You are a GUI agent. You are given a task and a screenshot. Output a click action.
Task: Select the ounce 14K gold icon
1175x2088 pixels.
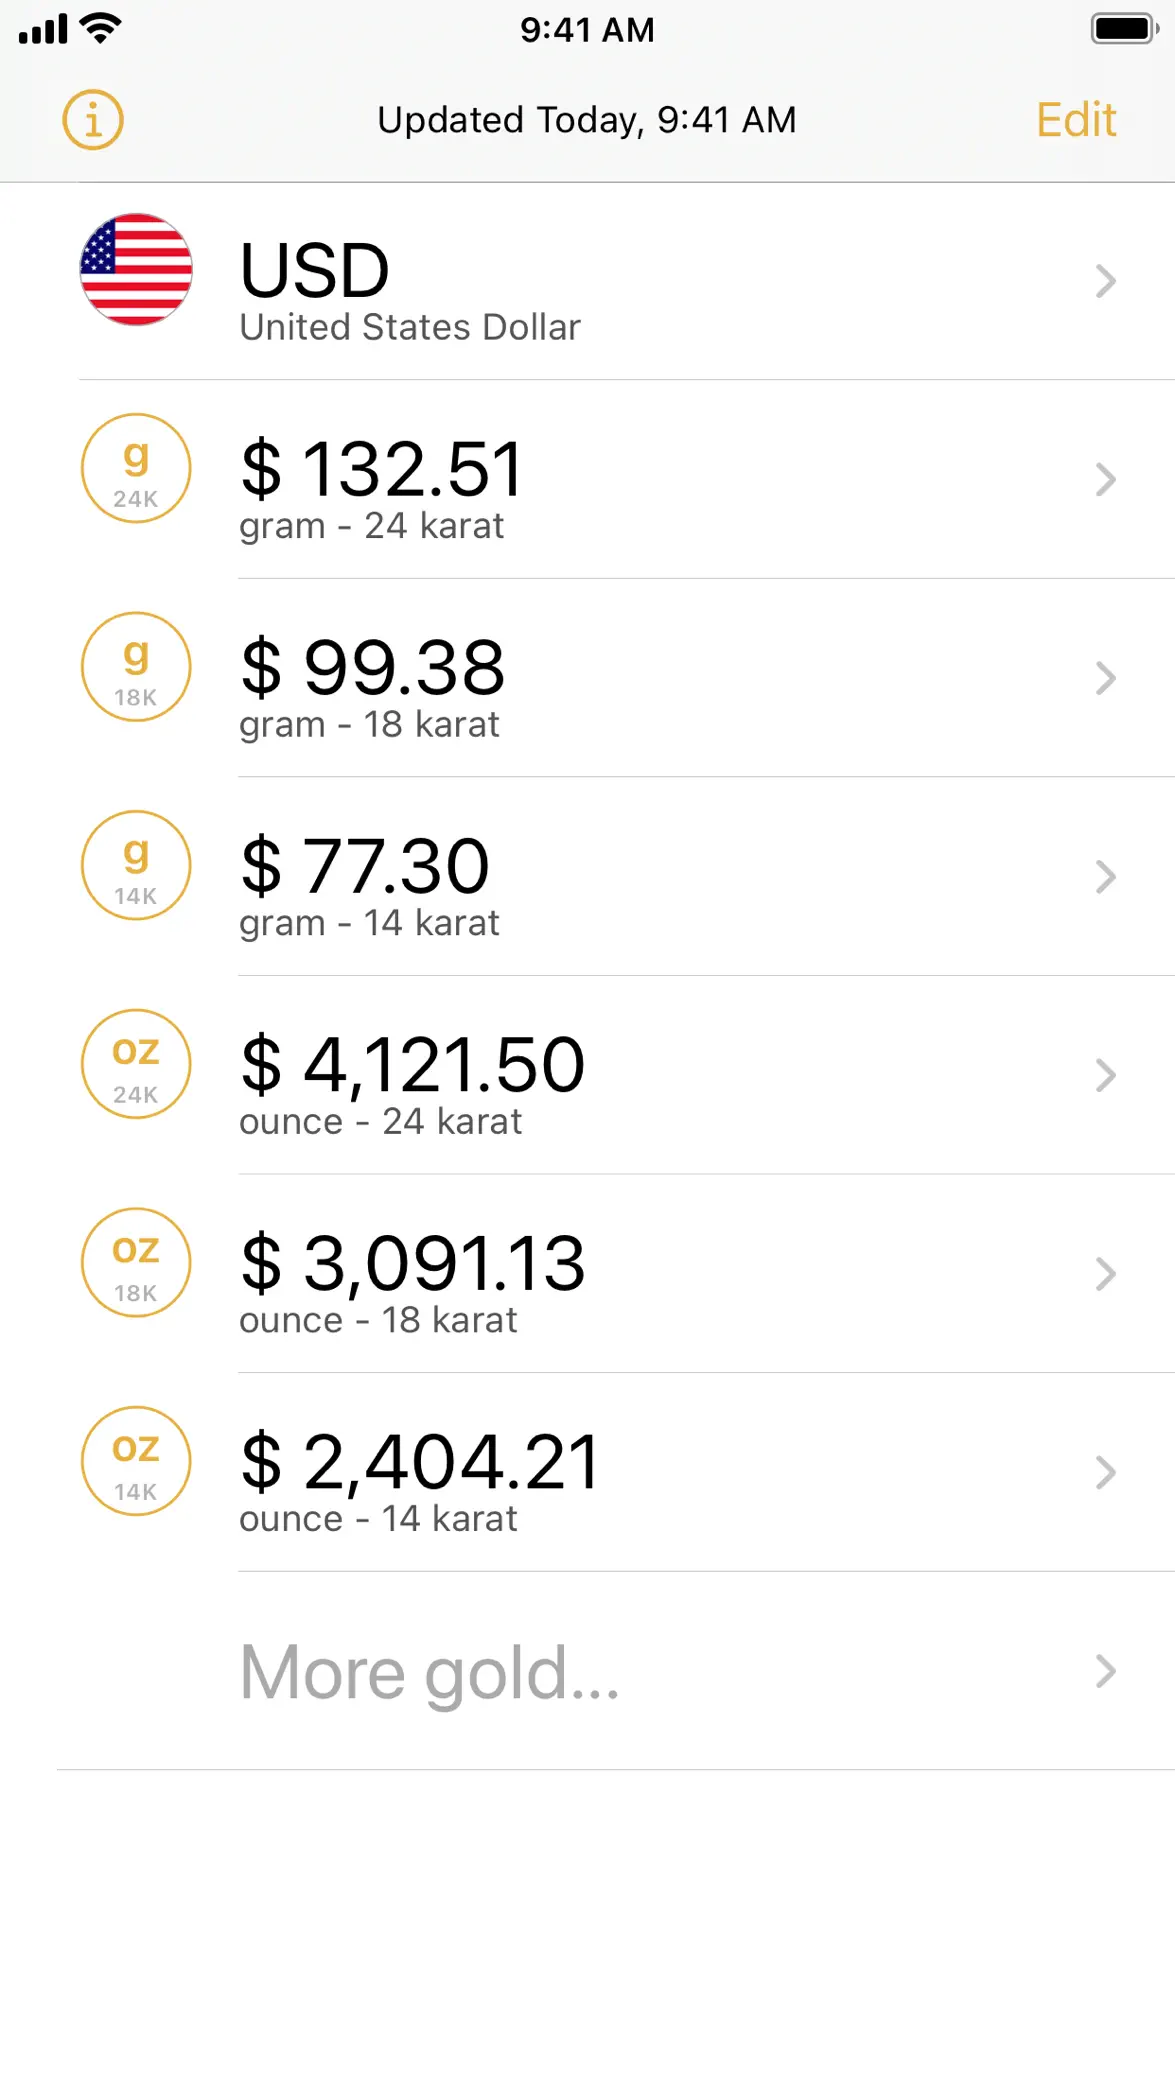tap(136, 1461)
